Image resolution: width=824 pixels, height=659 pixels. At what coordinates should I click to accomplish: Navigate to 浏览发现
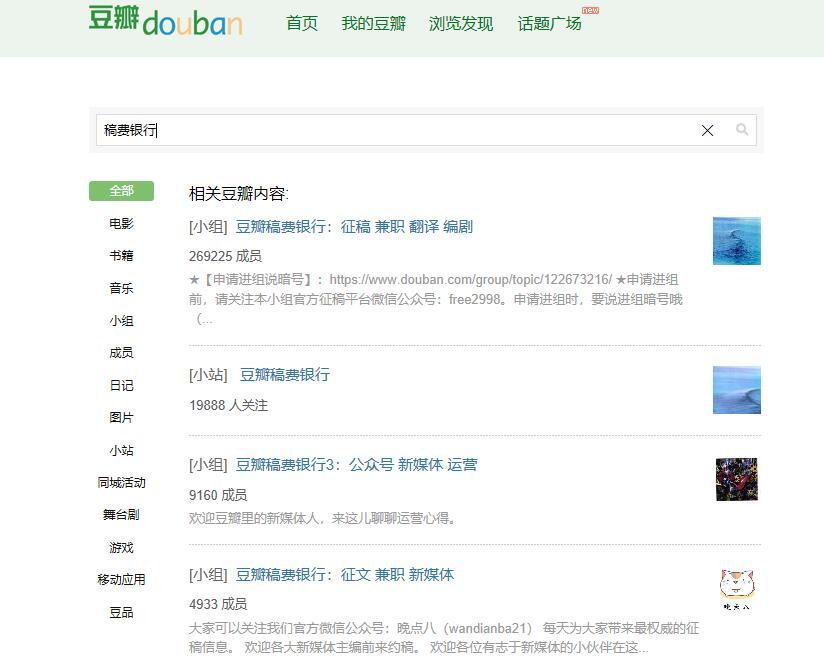460,22
